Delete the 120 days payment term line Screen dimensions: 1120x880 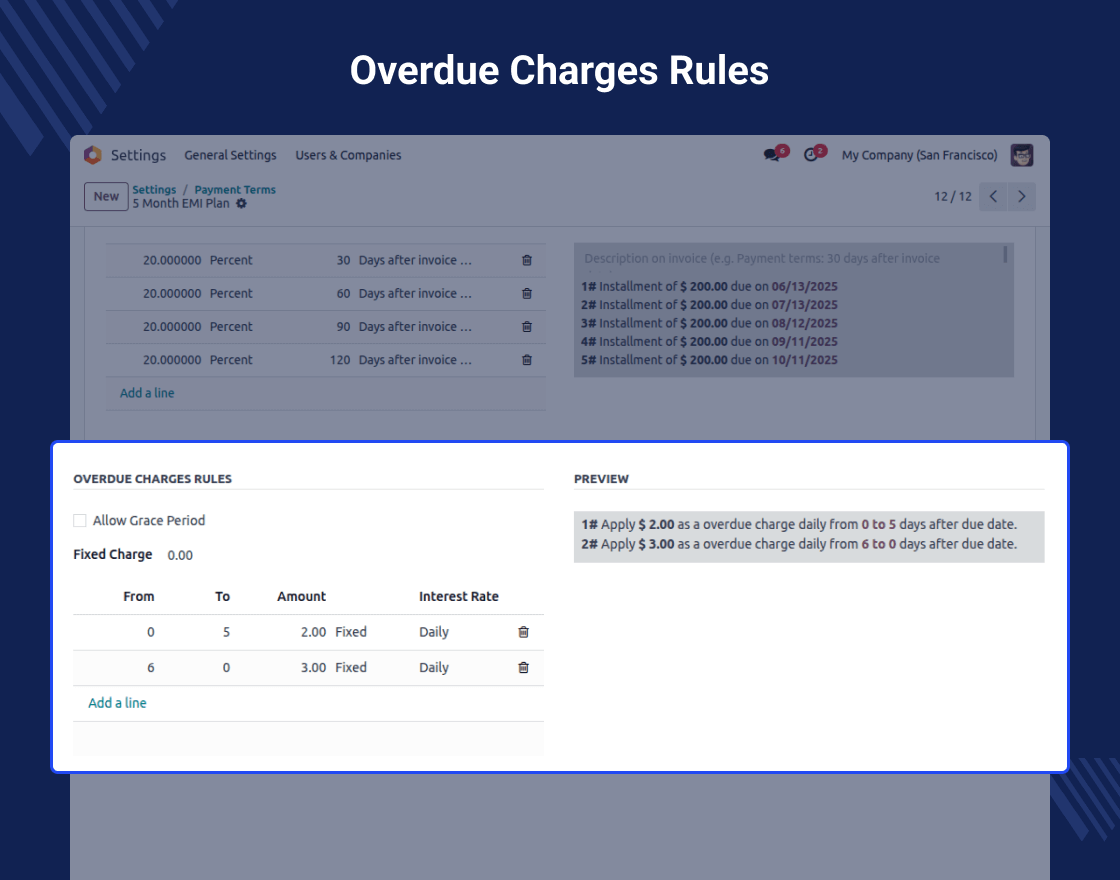[527, 360]
